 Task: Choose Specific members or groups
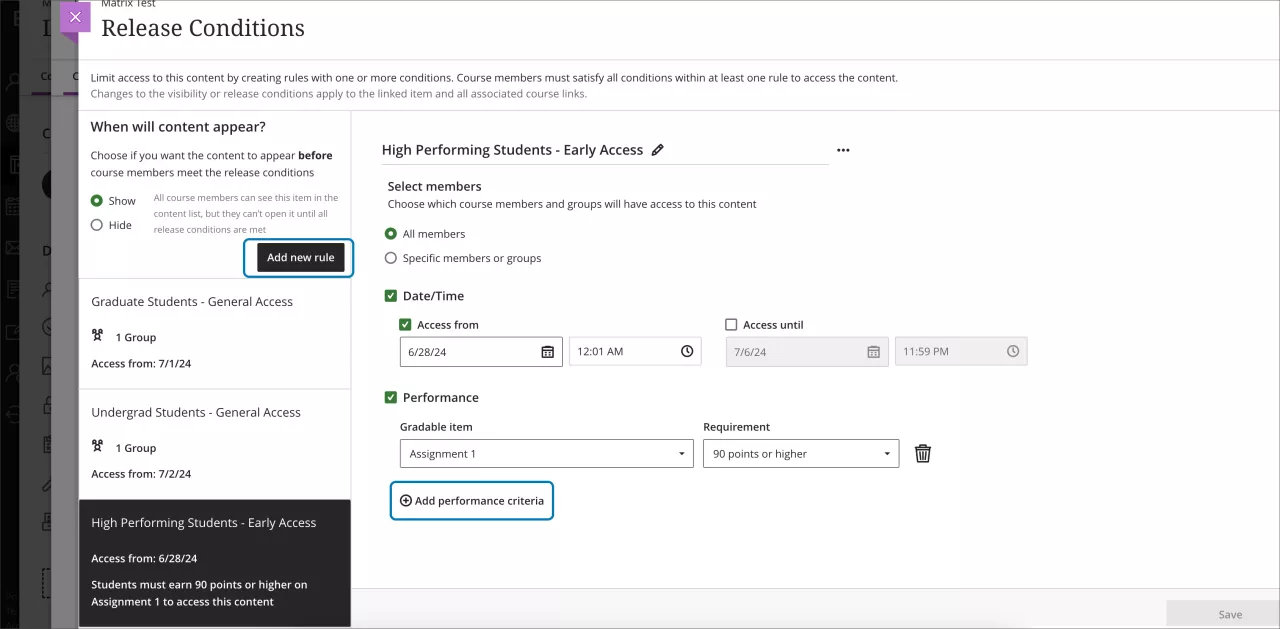click(390, 257)
